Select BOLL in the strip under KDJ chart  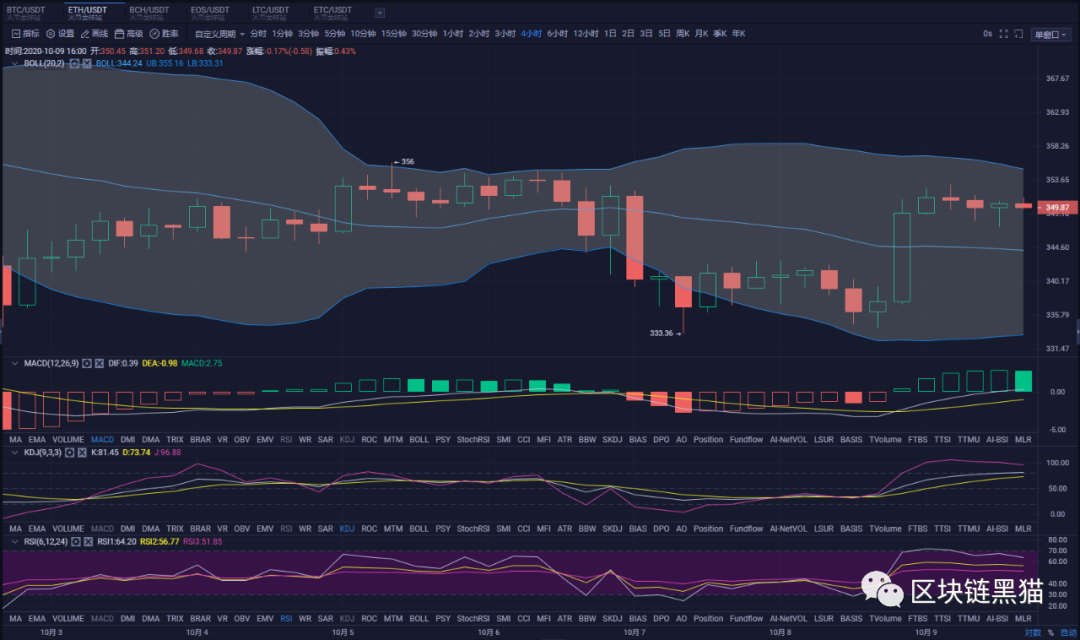point(419,529)
